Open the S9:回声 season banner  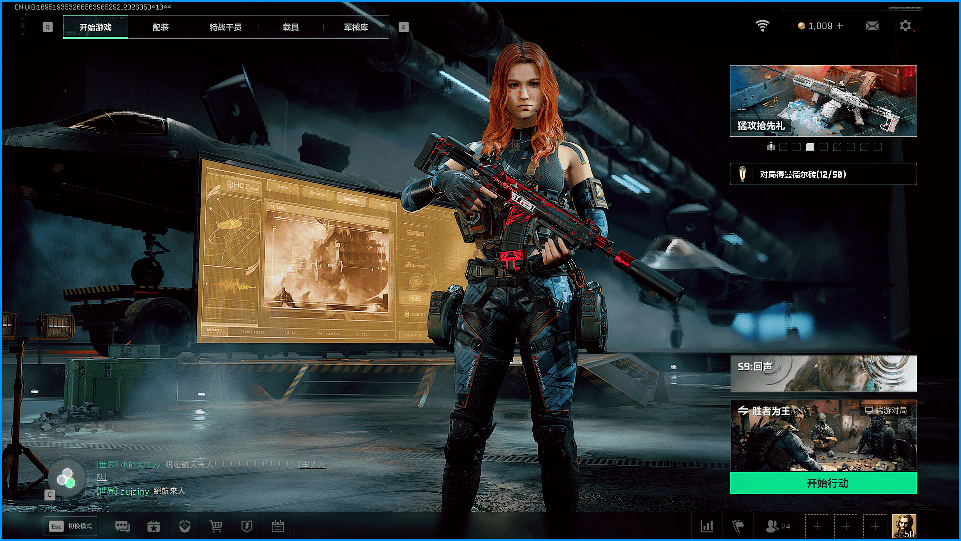(x=823, y=373)
